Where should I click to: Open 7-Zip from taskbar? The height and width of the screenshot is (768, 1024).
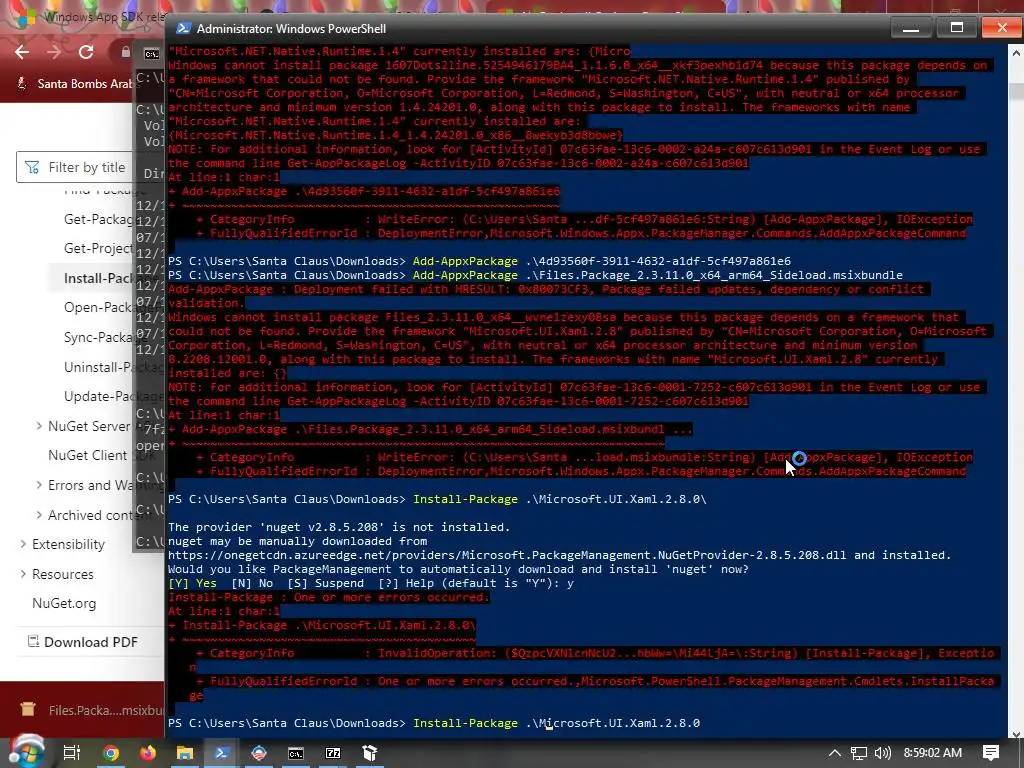[333, 753]
